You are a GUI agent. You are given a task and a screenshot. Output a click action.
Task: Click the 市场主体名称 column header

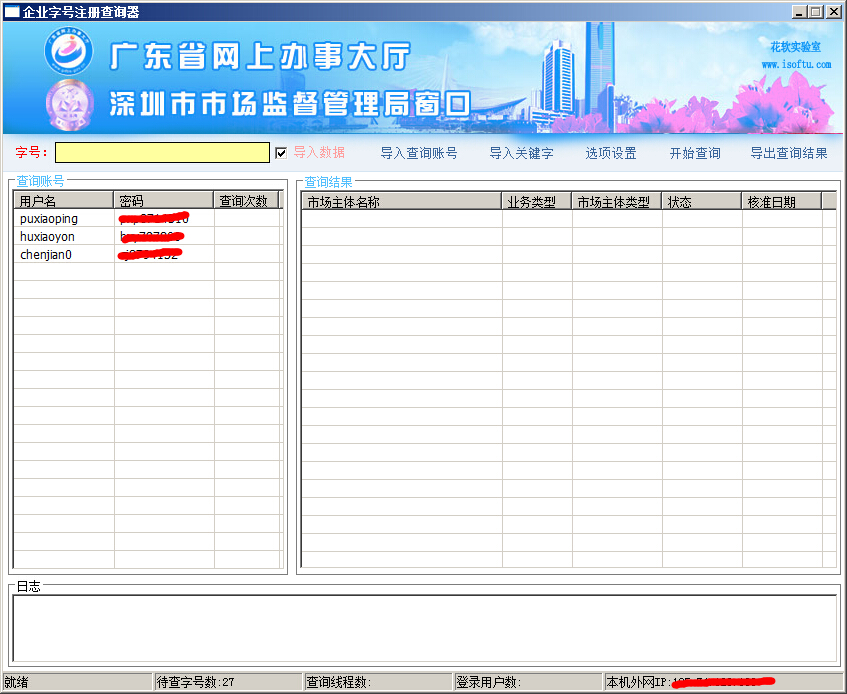pos(401,202)
